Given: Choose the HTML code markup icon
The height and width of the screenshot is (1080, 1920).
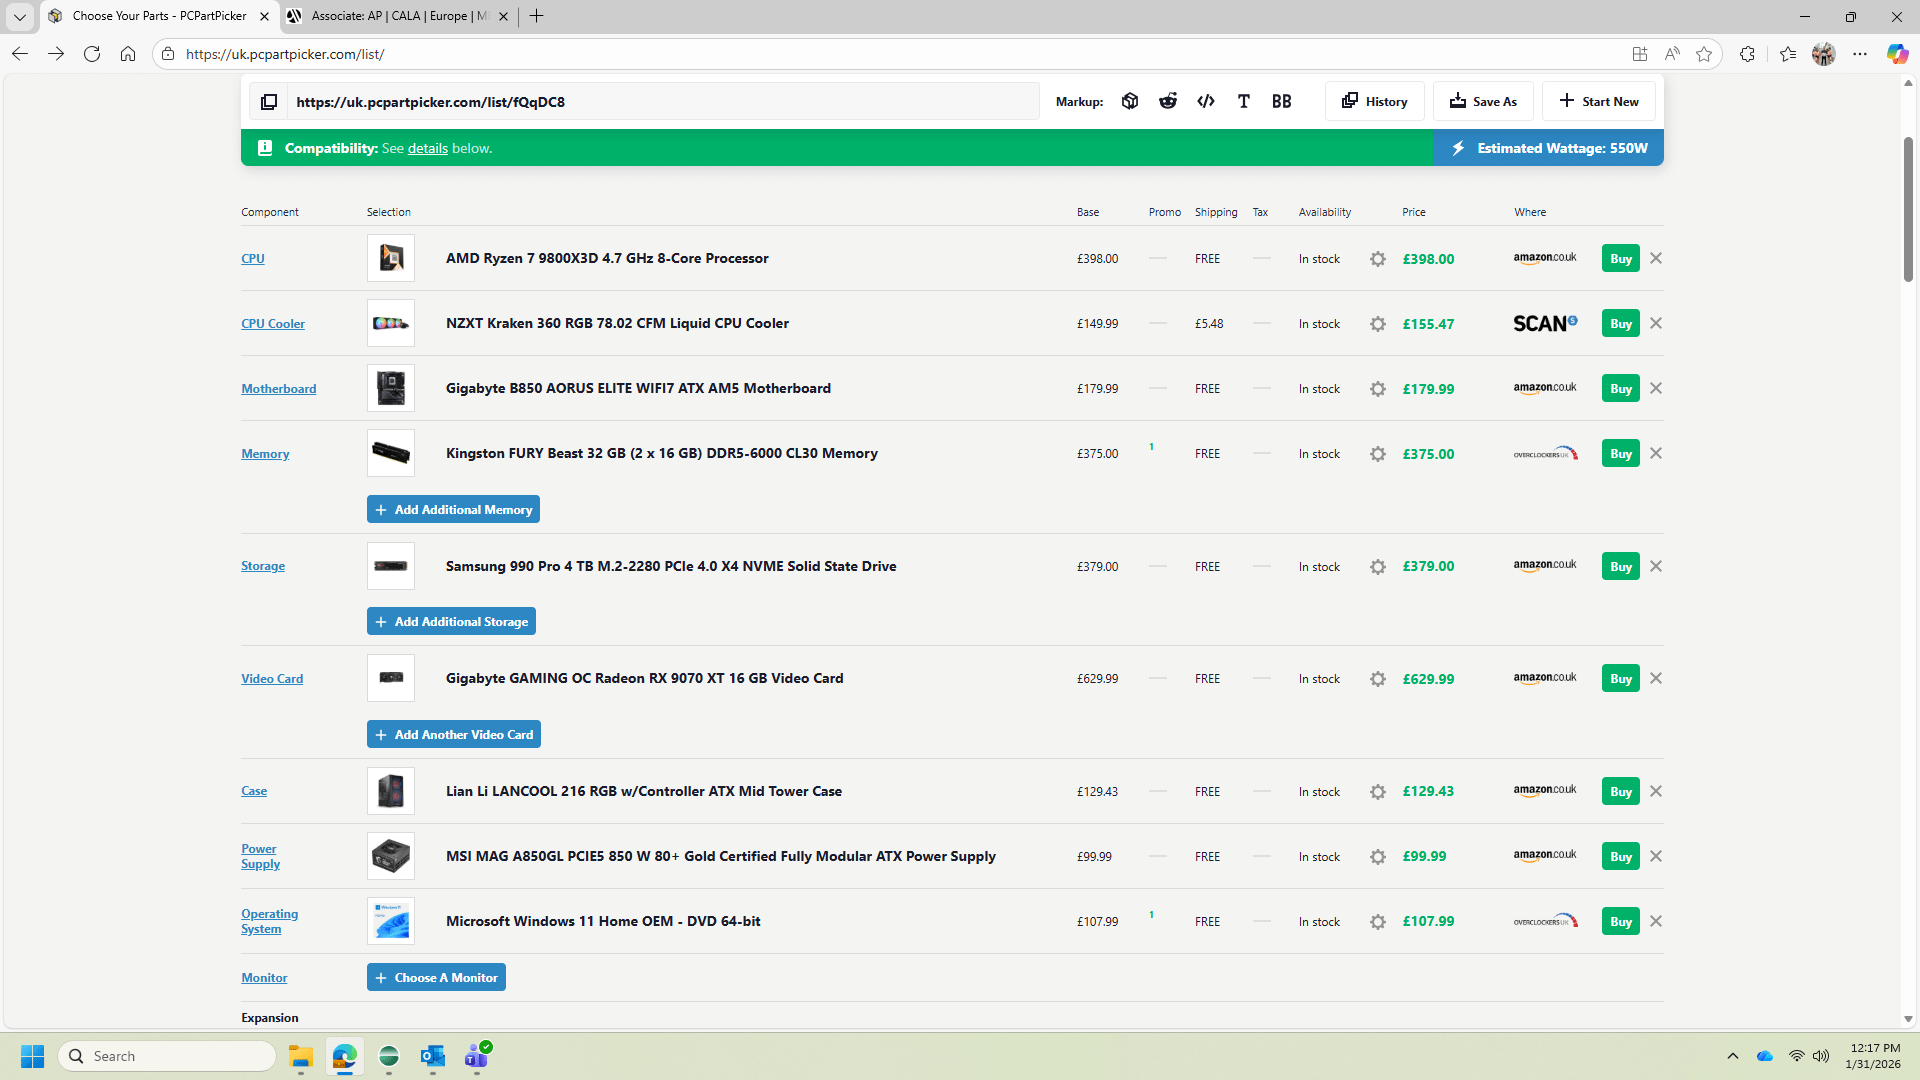Looking at the screenshot, I should click(1206, 101).
